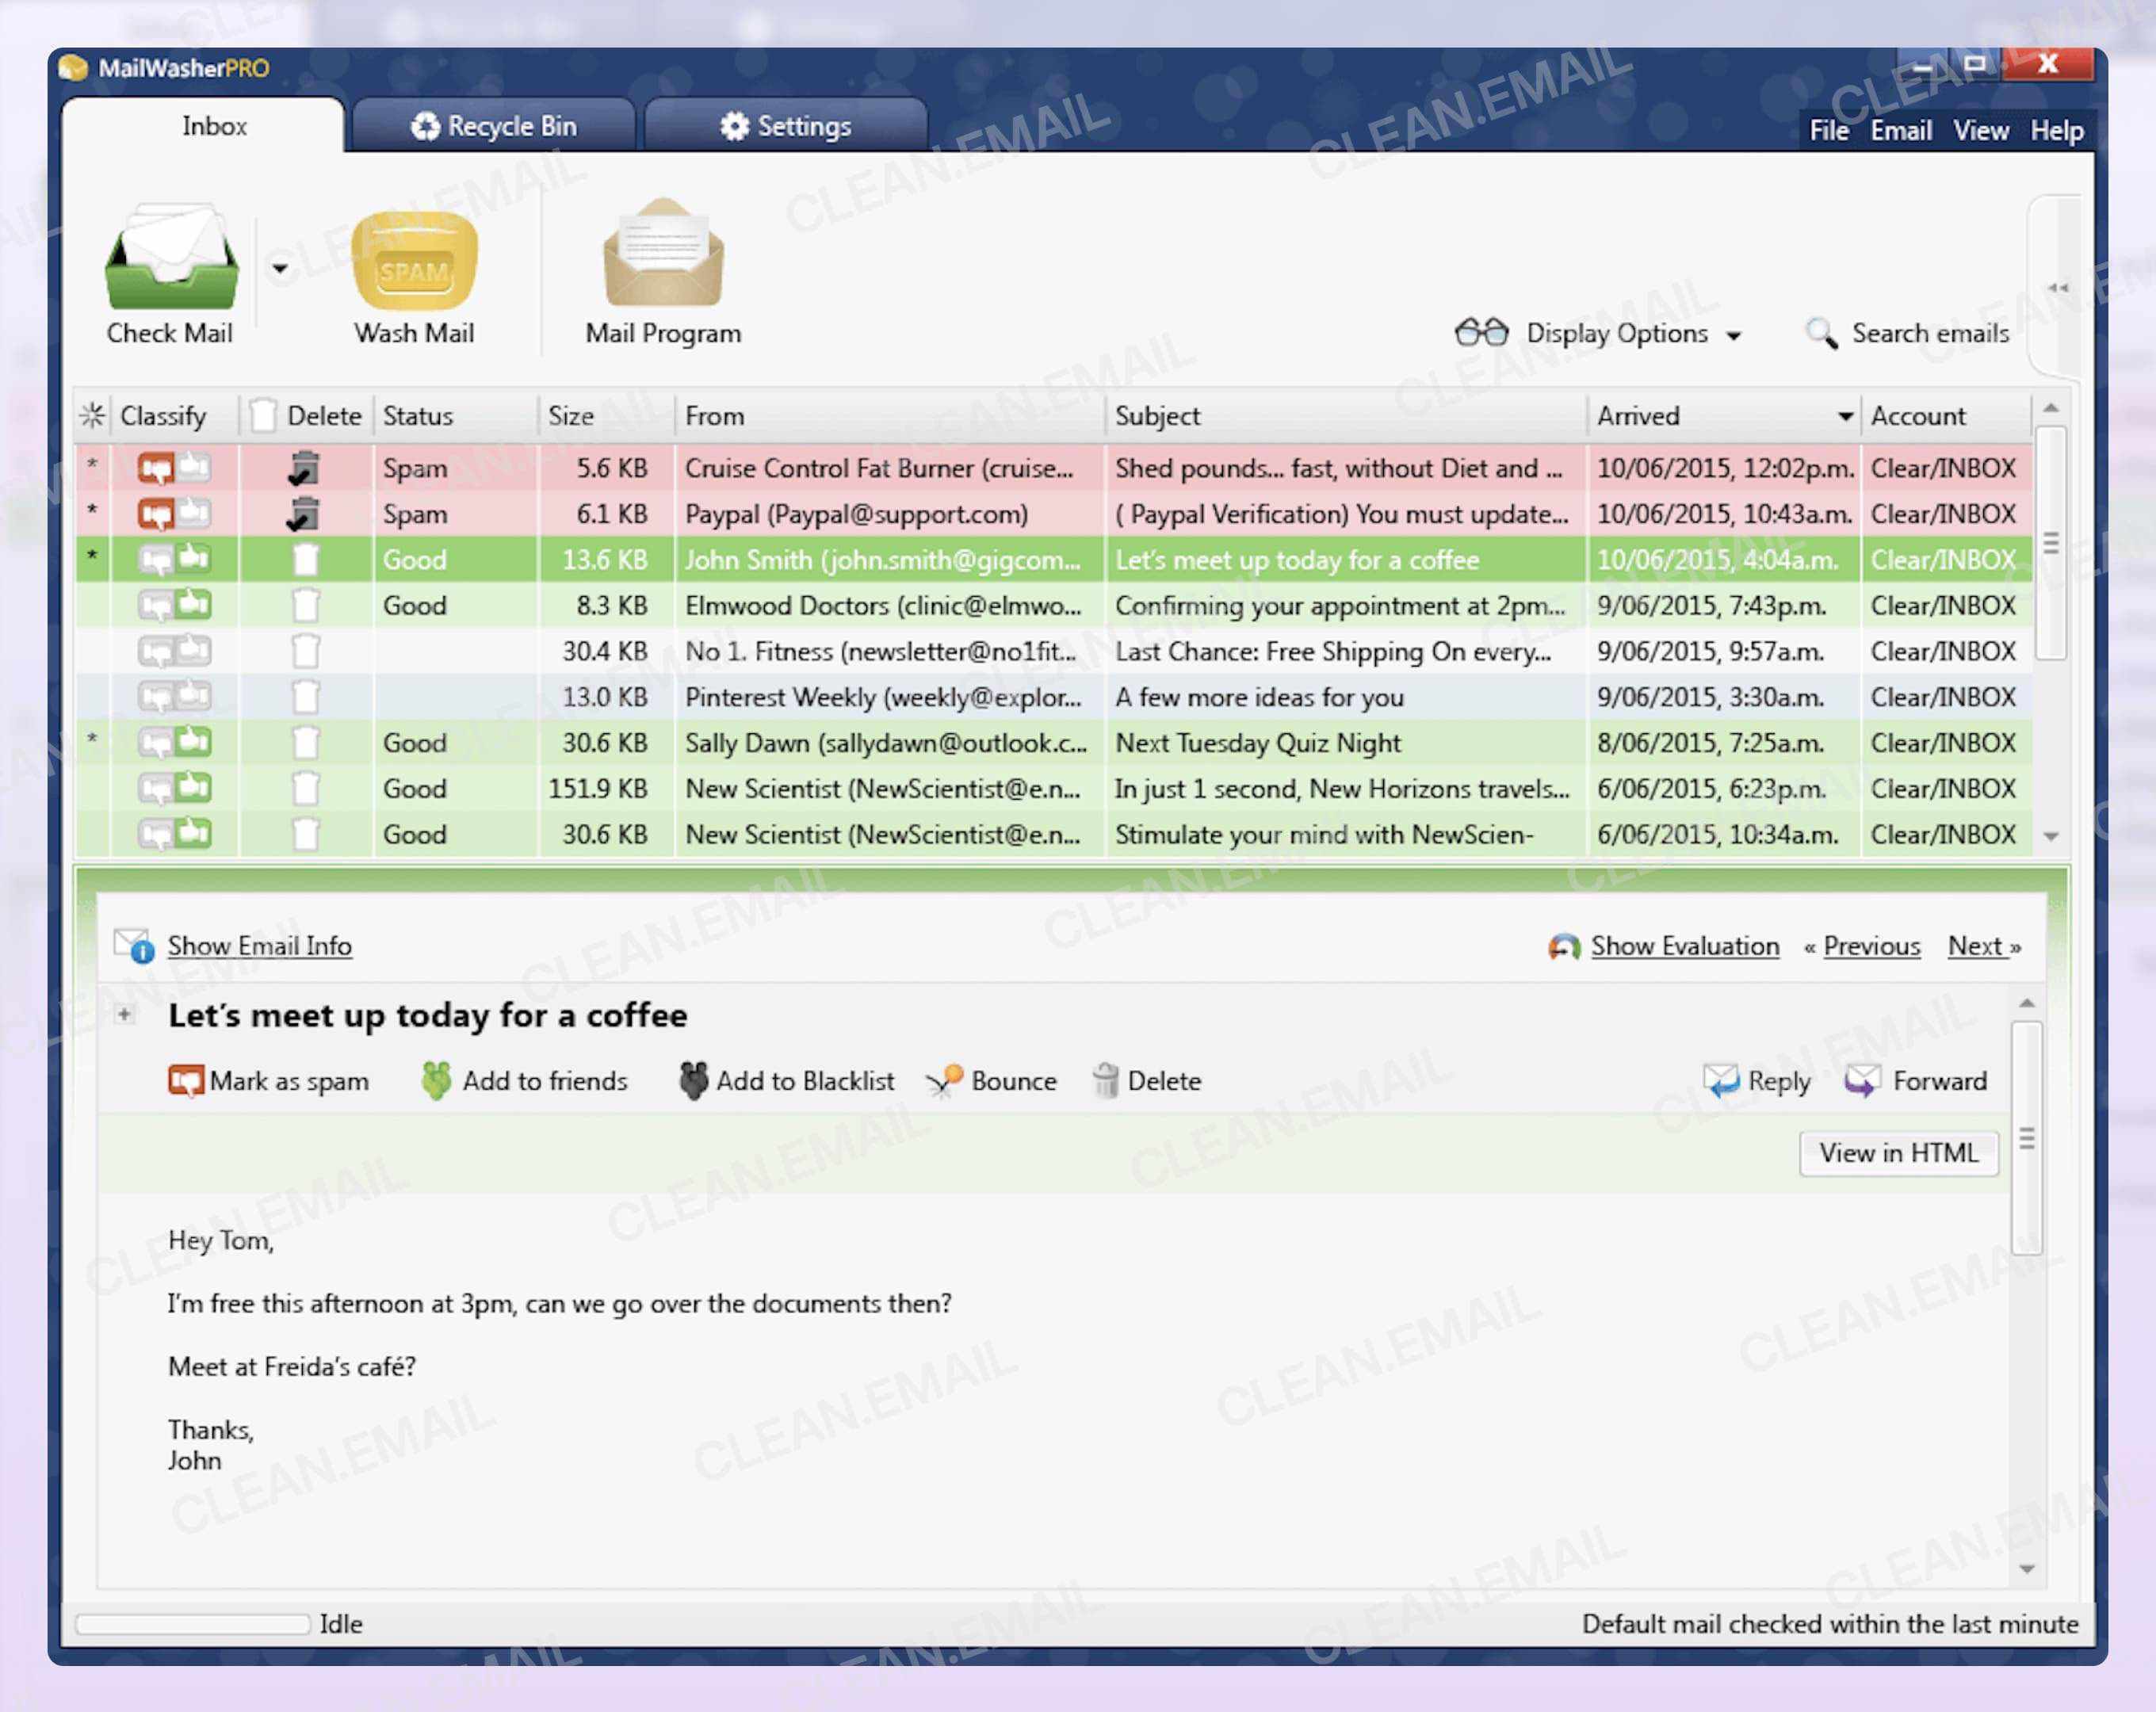Click the Recycle Bin tab recycle icon
2156x1712 pixels.
tap(425, 126)
